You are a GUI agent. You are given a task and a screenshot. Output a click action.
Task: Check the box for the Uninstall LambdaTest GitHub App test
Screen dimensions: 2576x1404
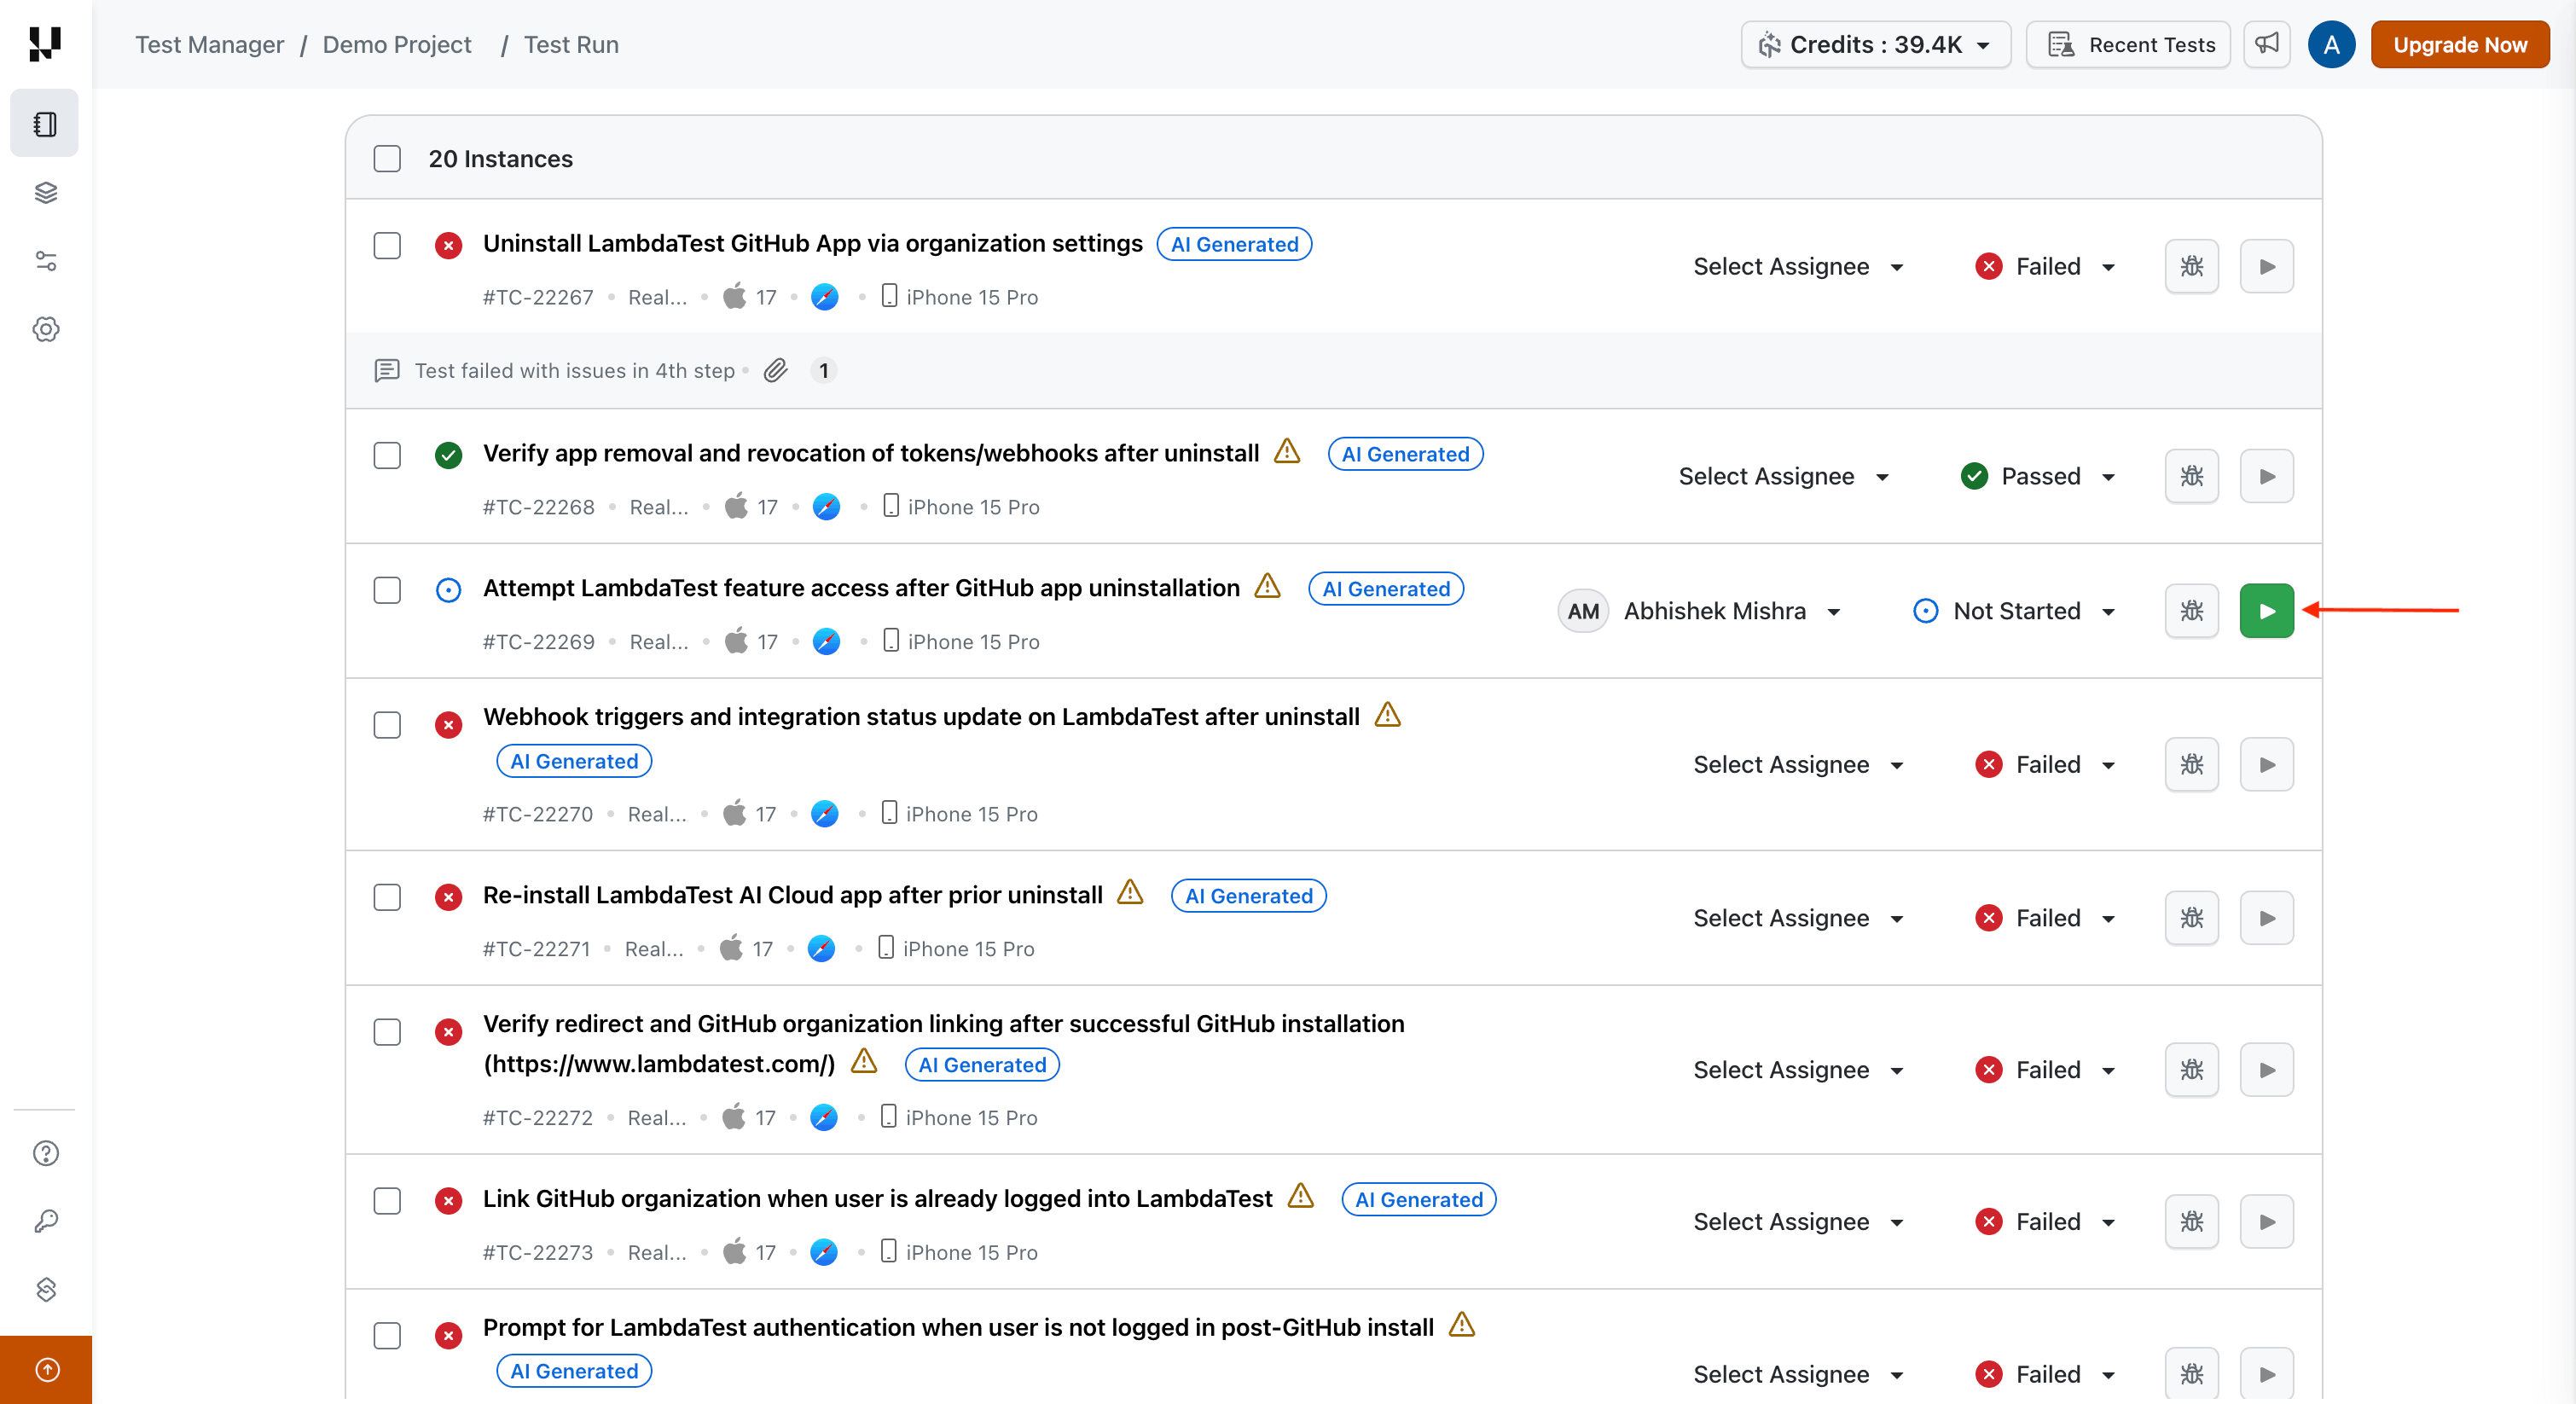click(x=387, y=246)
